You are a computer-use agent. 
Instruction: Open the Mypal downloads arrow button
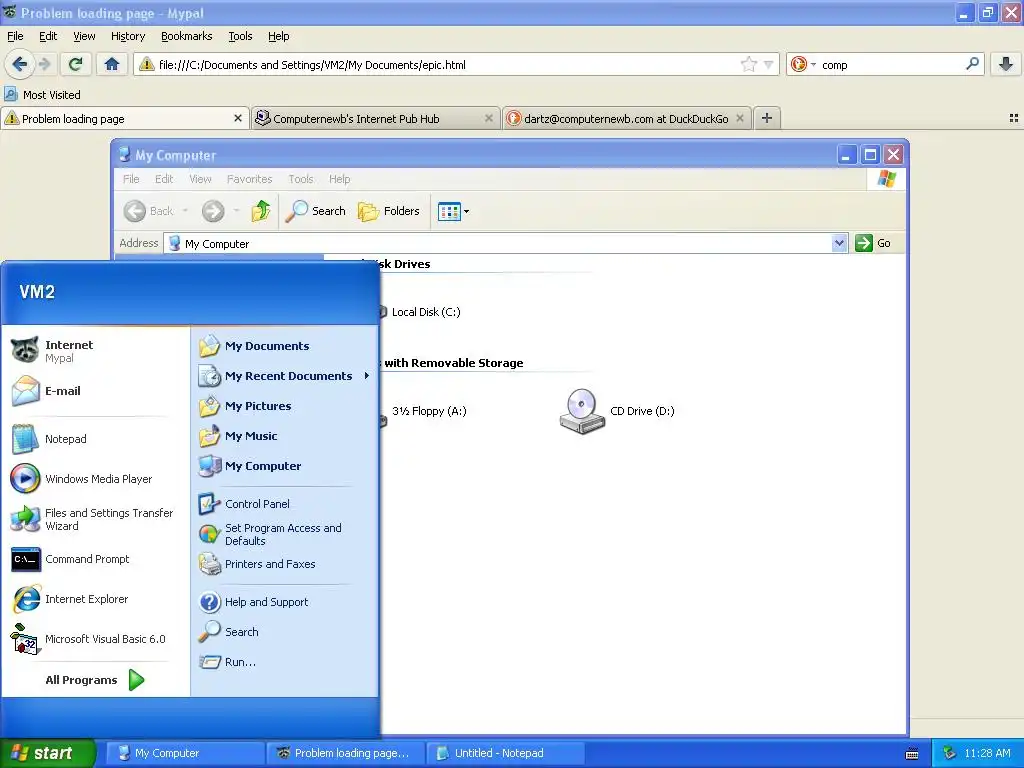(1006, 64)
